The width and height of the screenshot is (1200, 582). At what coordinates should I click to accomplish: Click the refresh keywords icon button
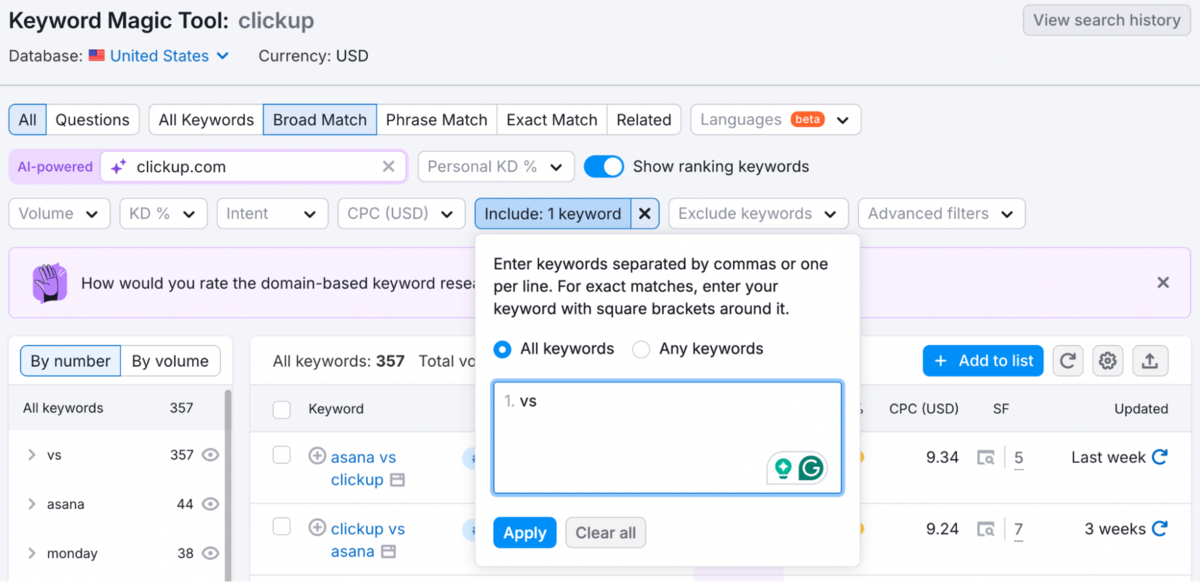[1068, 361]
